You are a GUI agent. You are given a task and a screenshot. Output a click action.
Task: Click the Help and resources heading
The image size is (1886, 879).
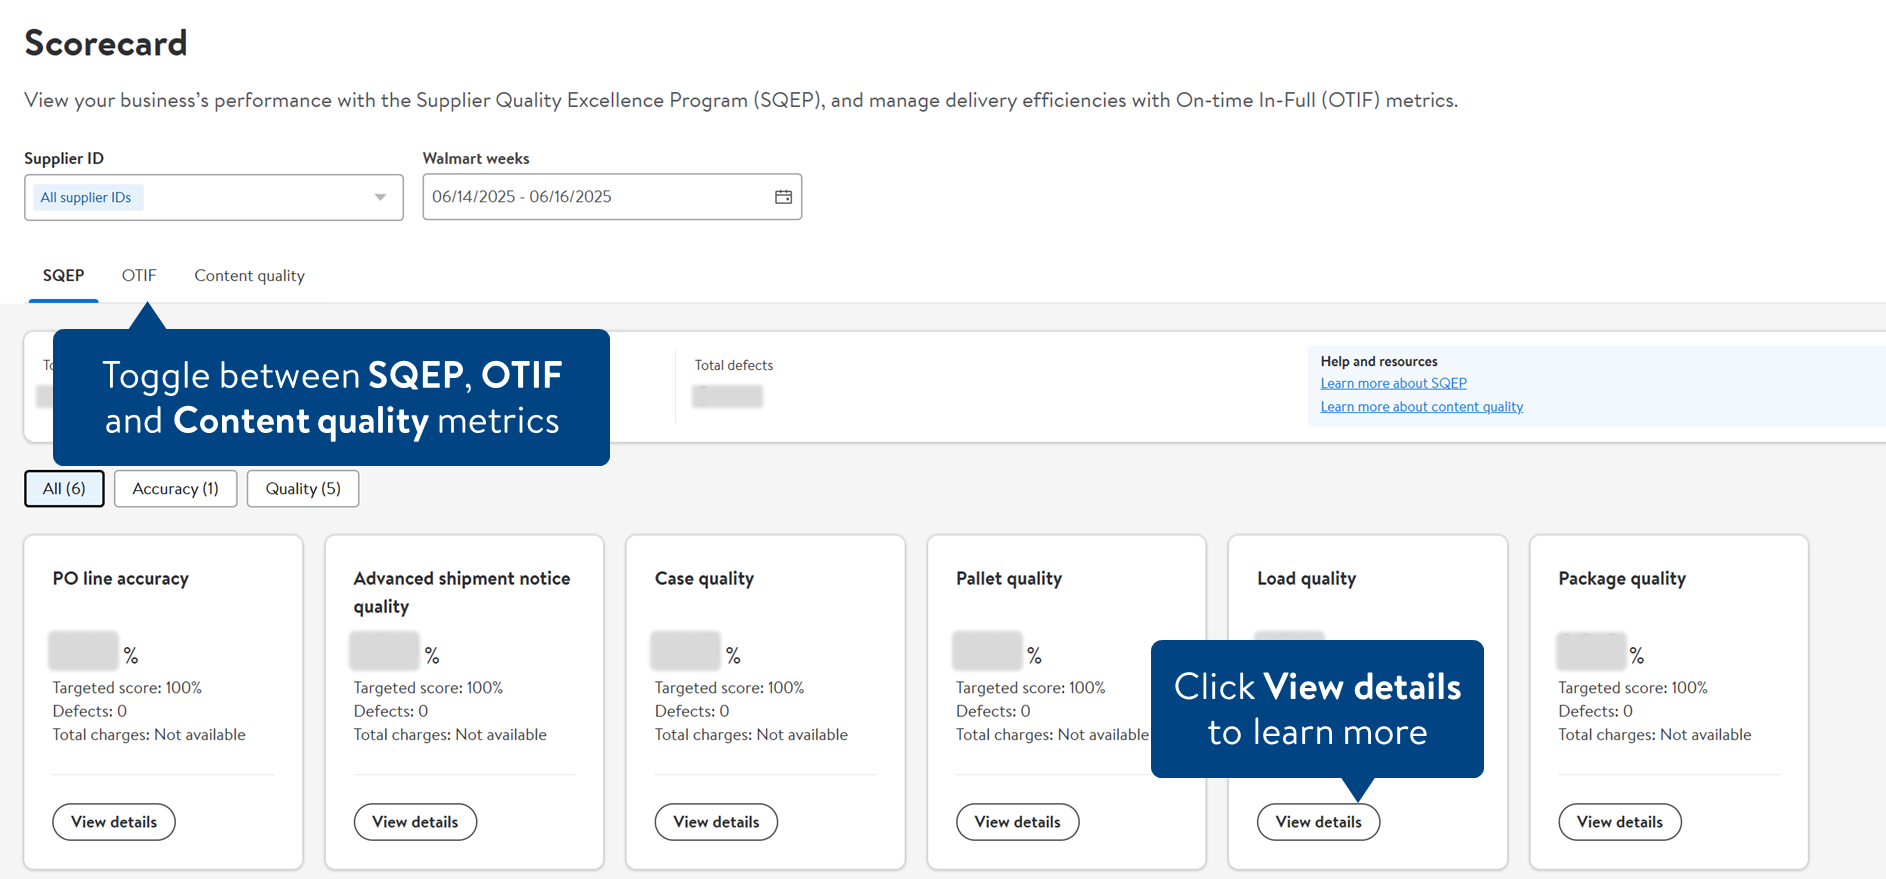click(1379, 361)
